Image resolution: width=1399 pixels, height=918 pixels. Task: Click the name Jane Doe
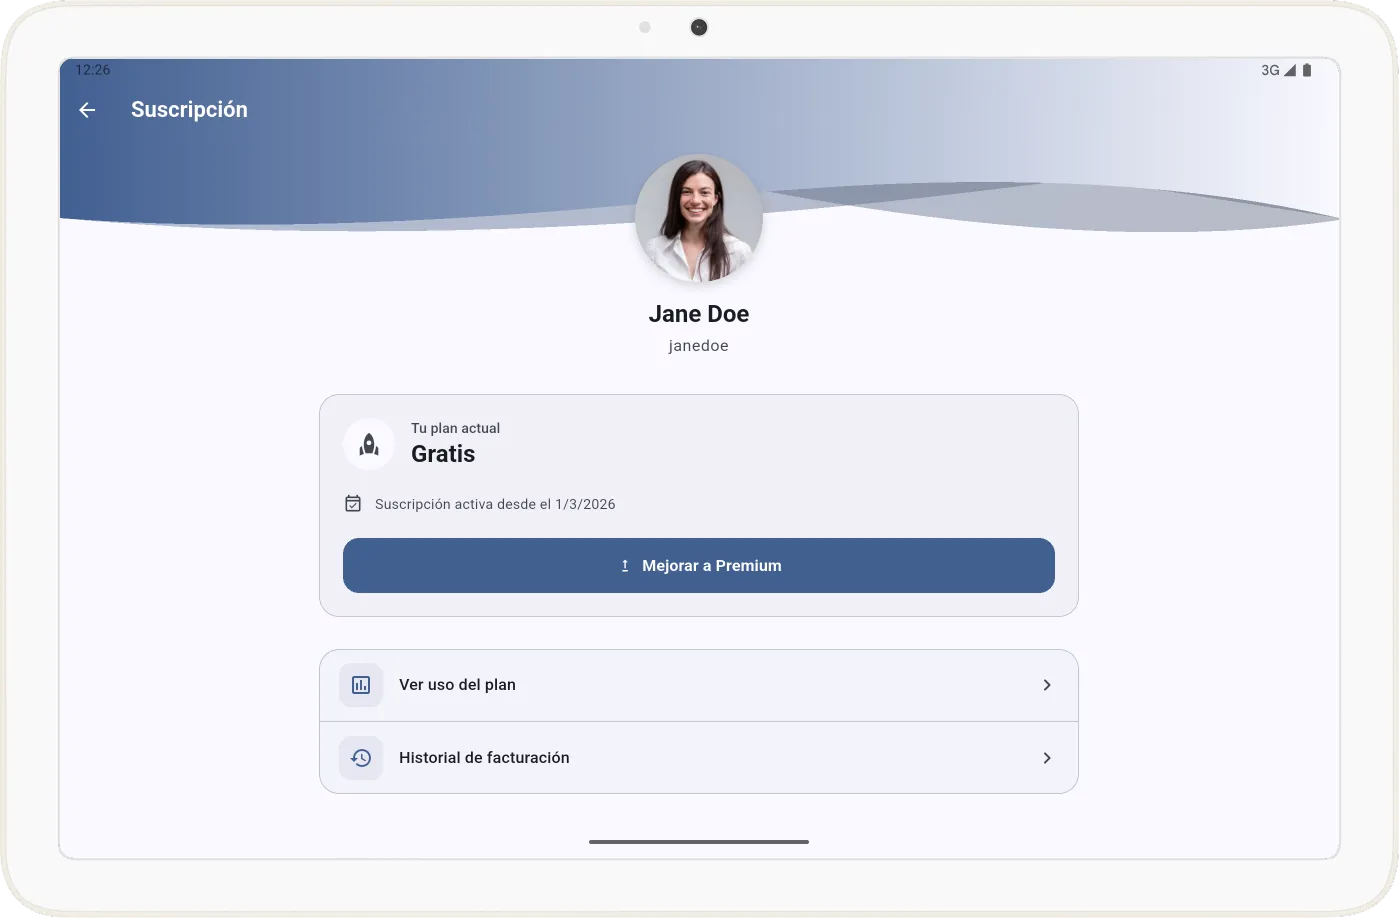[699, 314]
